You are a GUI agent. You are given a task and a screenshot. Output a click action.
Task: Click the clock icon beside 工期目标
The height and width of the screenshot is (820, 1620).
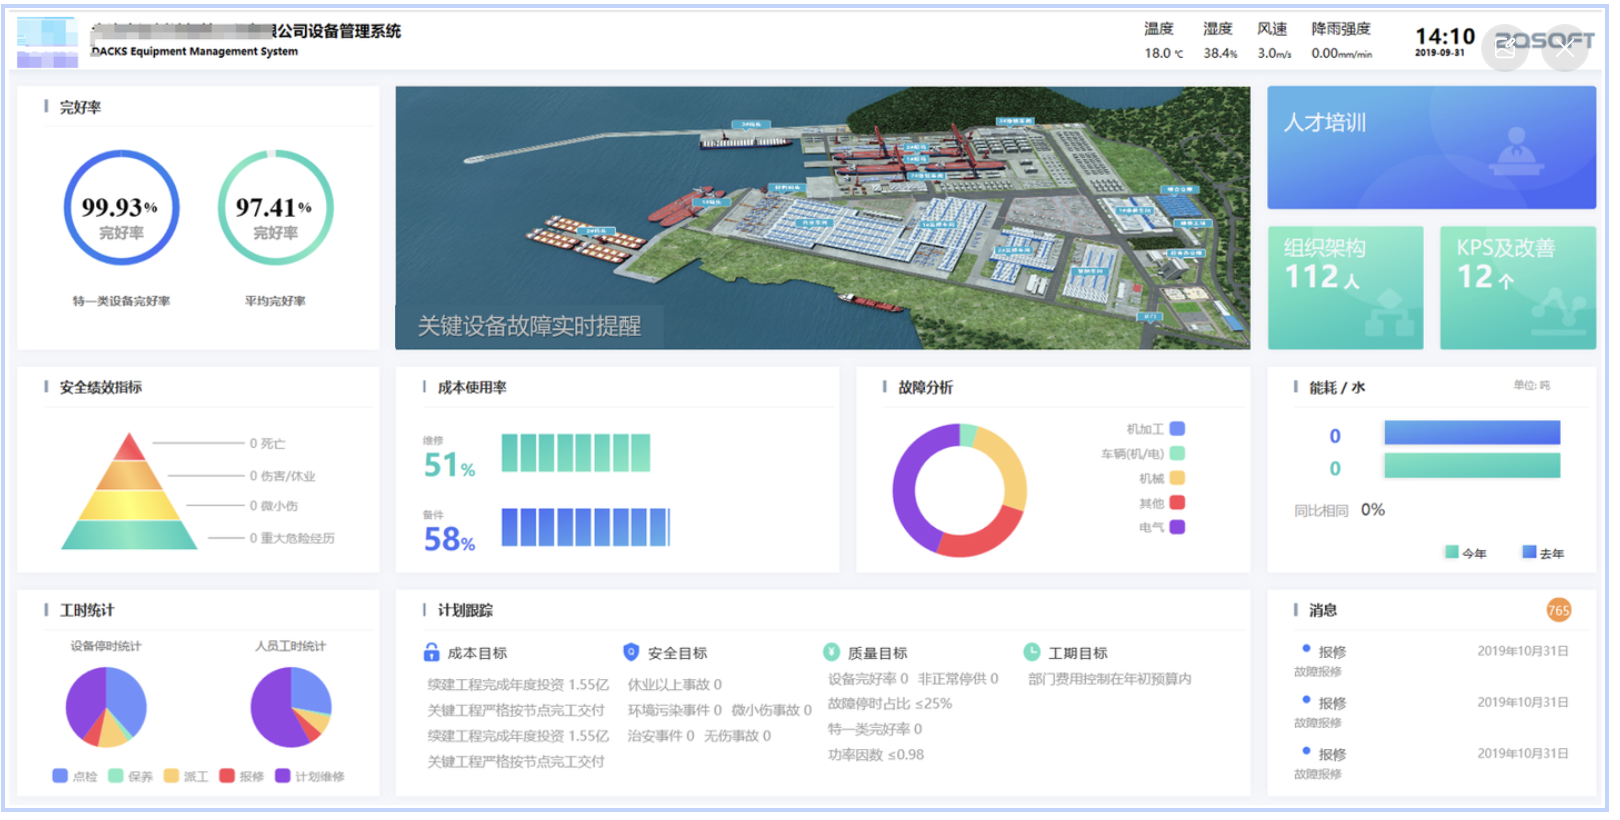pos(1032,653)
